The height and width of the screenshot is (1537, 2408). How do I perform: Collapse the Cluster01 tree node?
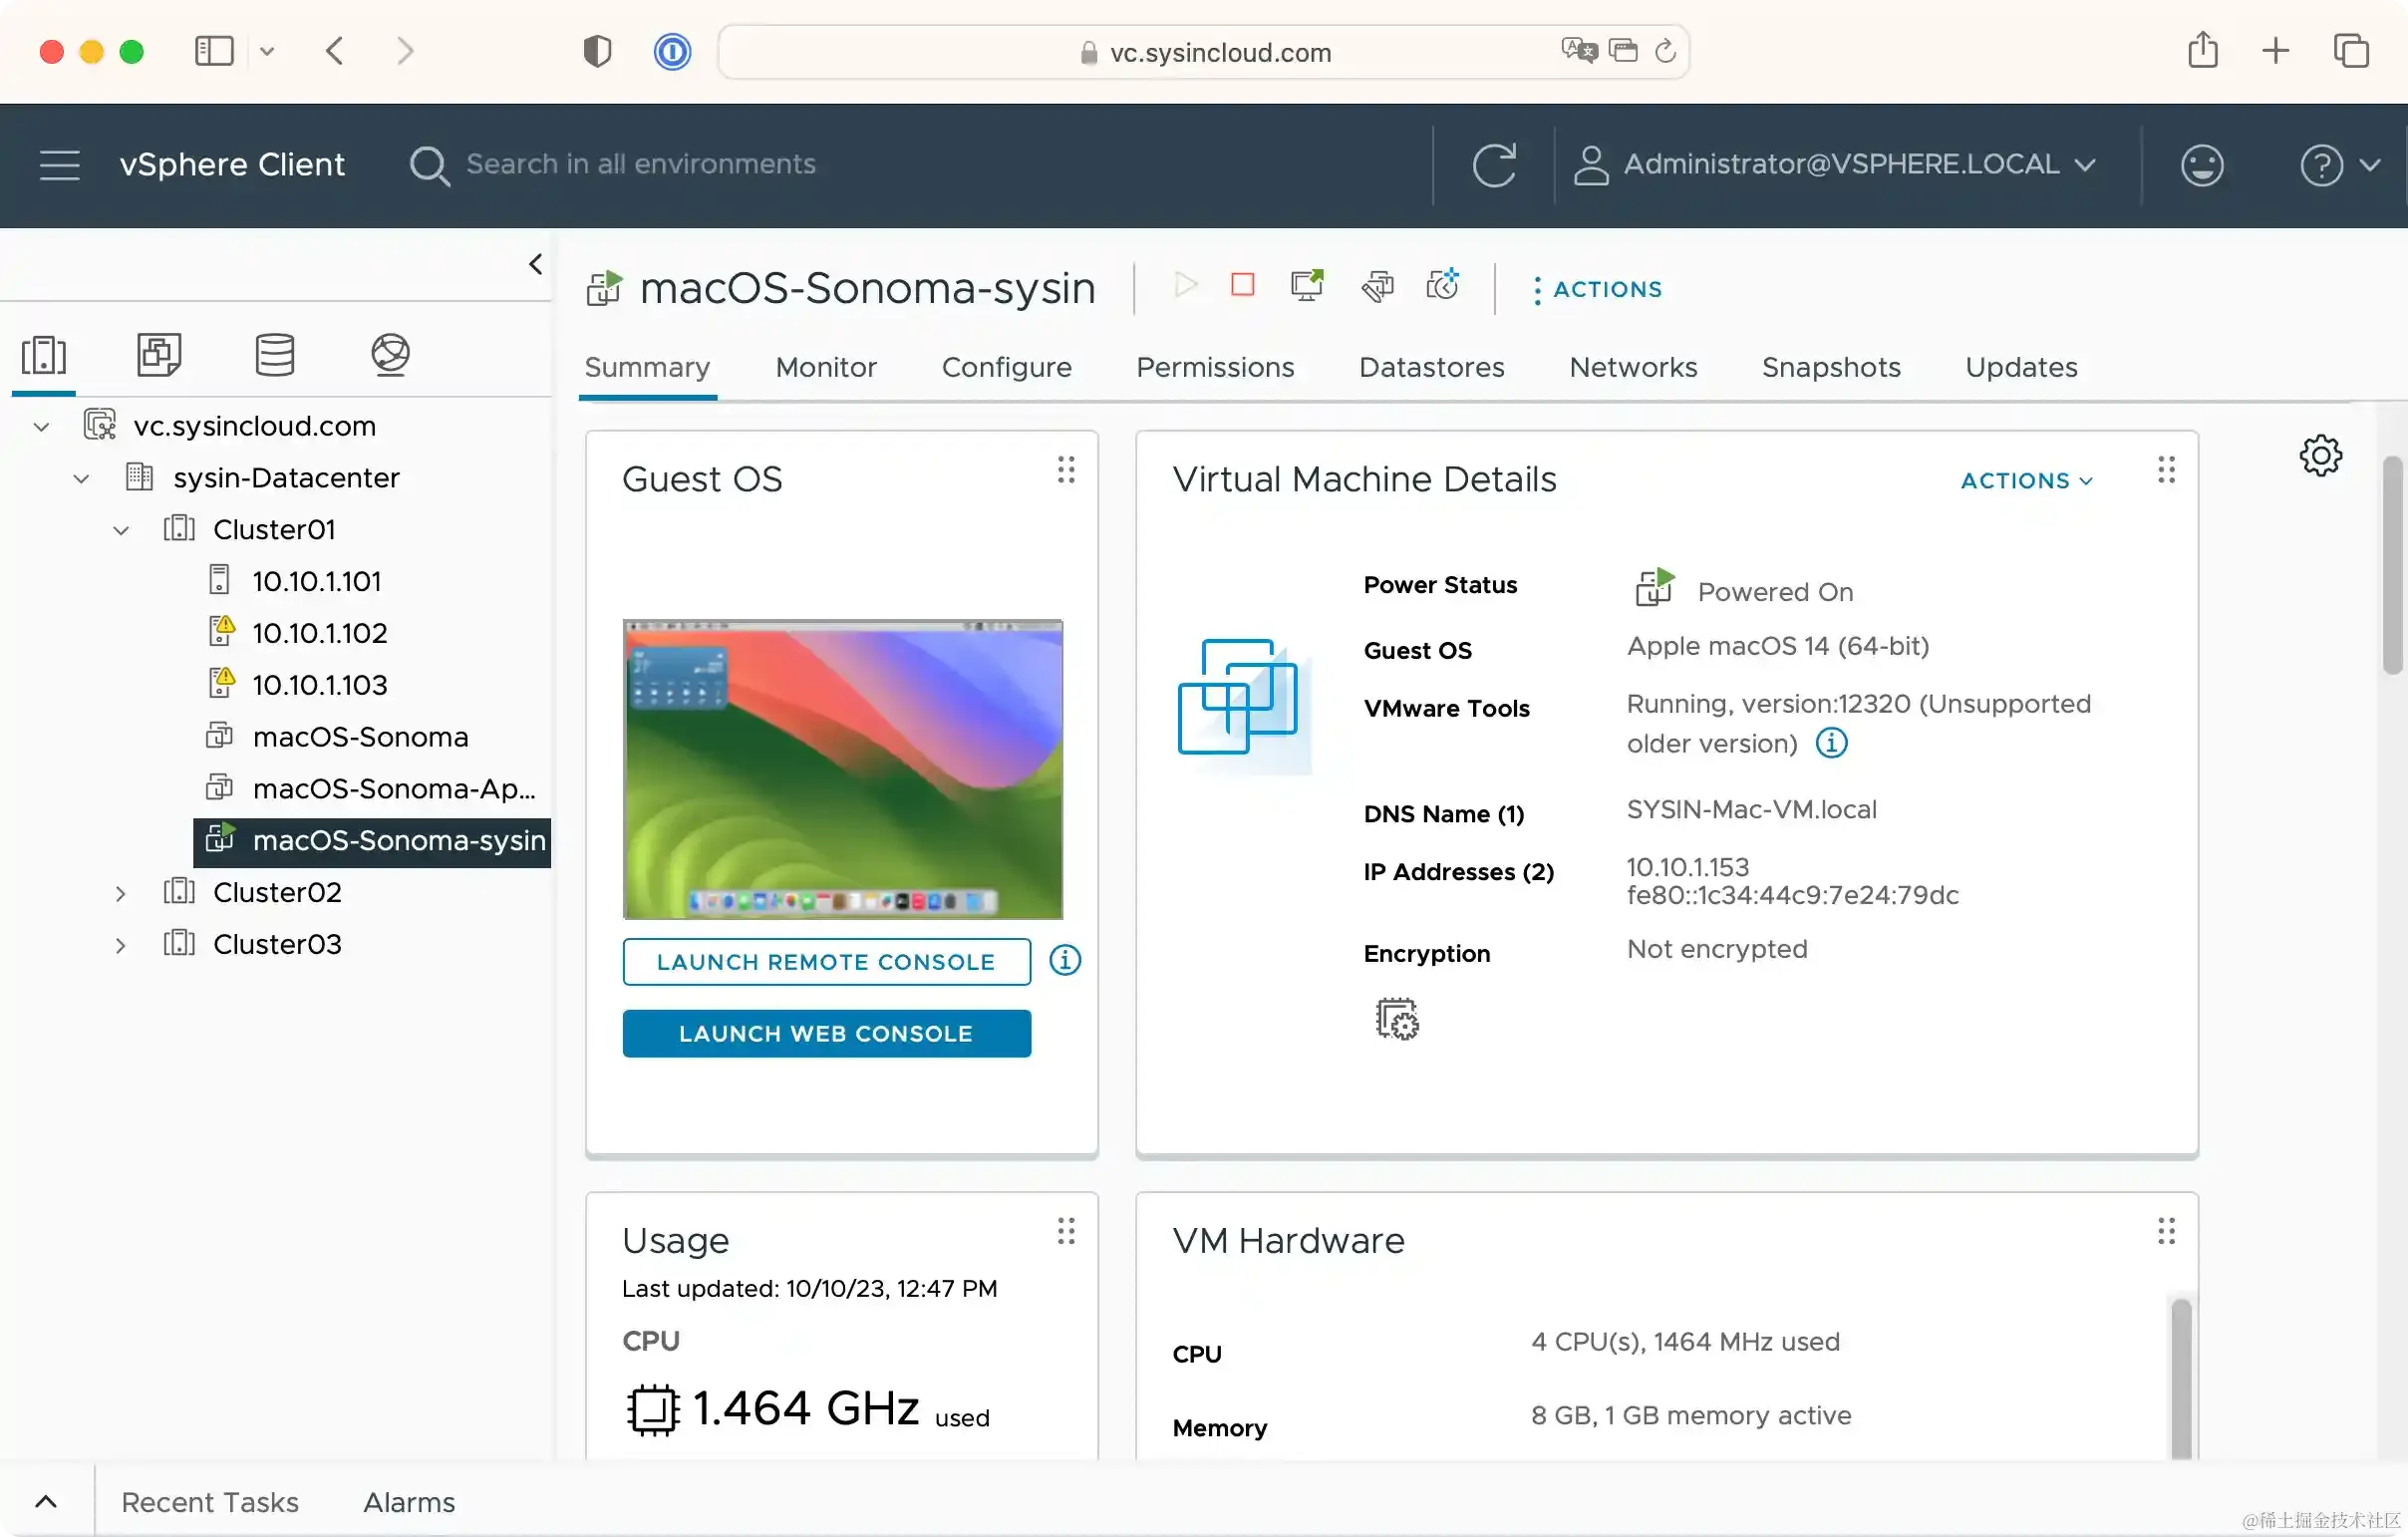tap(121, 529)
